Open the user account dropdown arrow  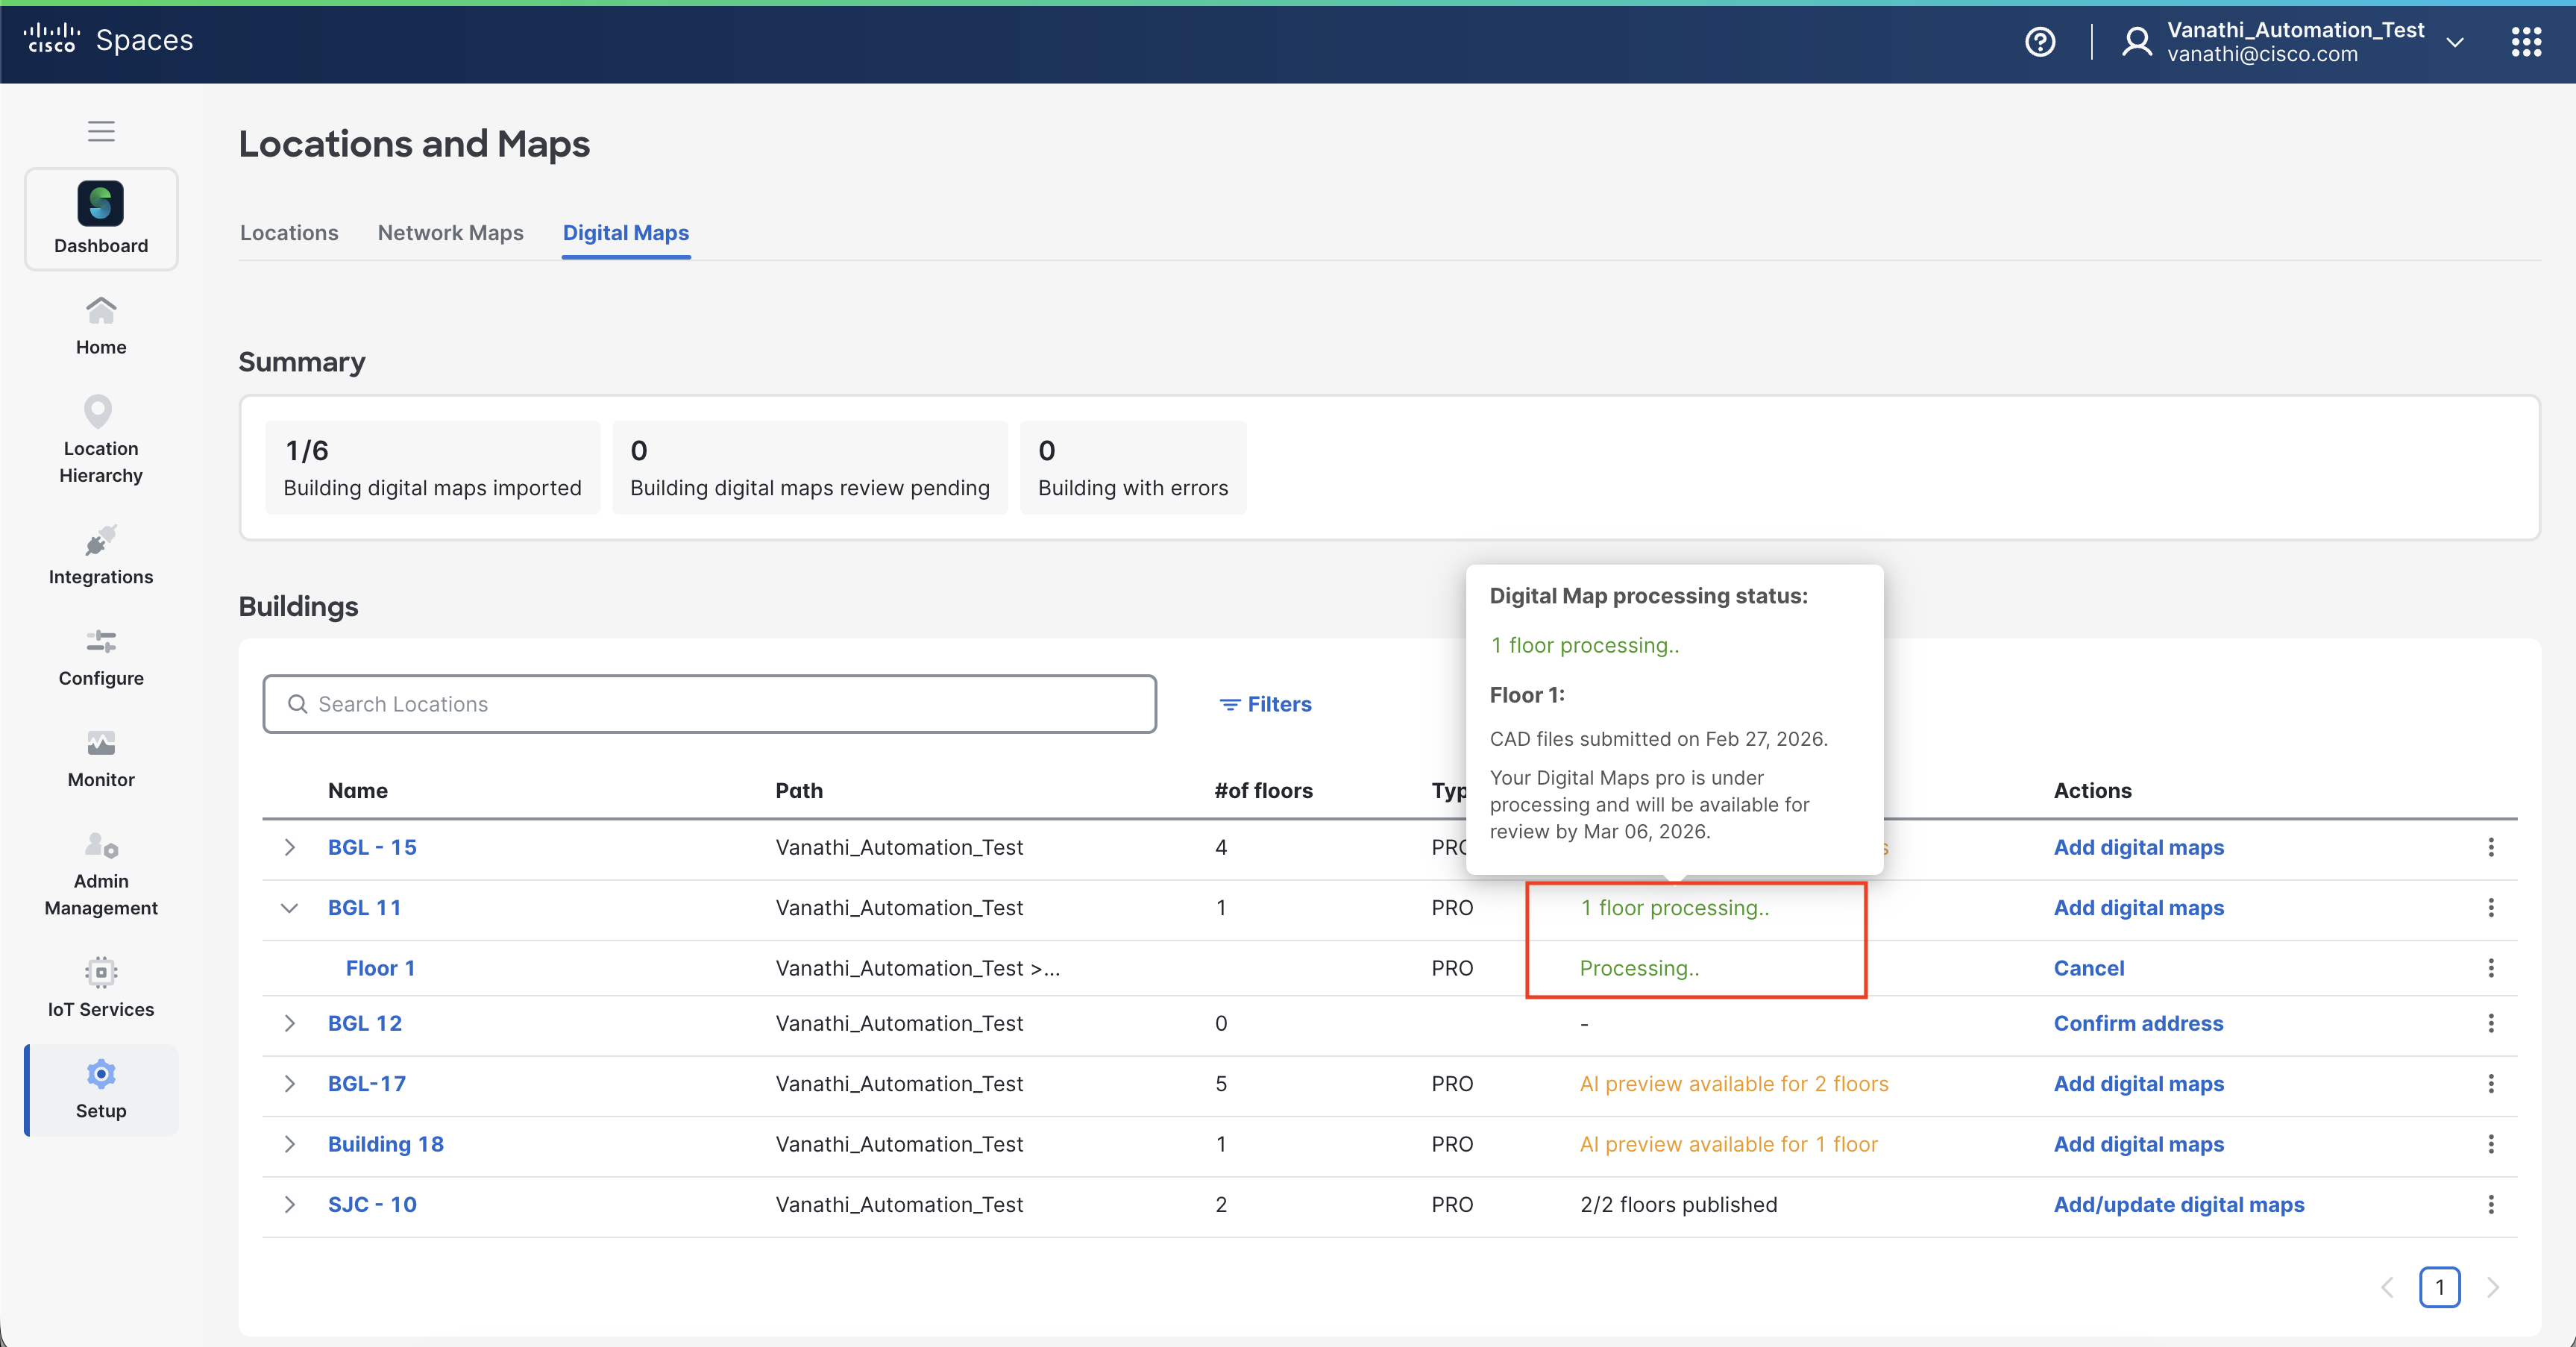point(2455,42)
